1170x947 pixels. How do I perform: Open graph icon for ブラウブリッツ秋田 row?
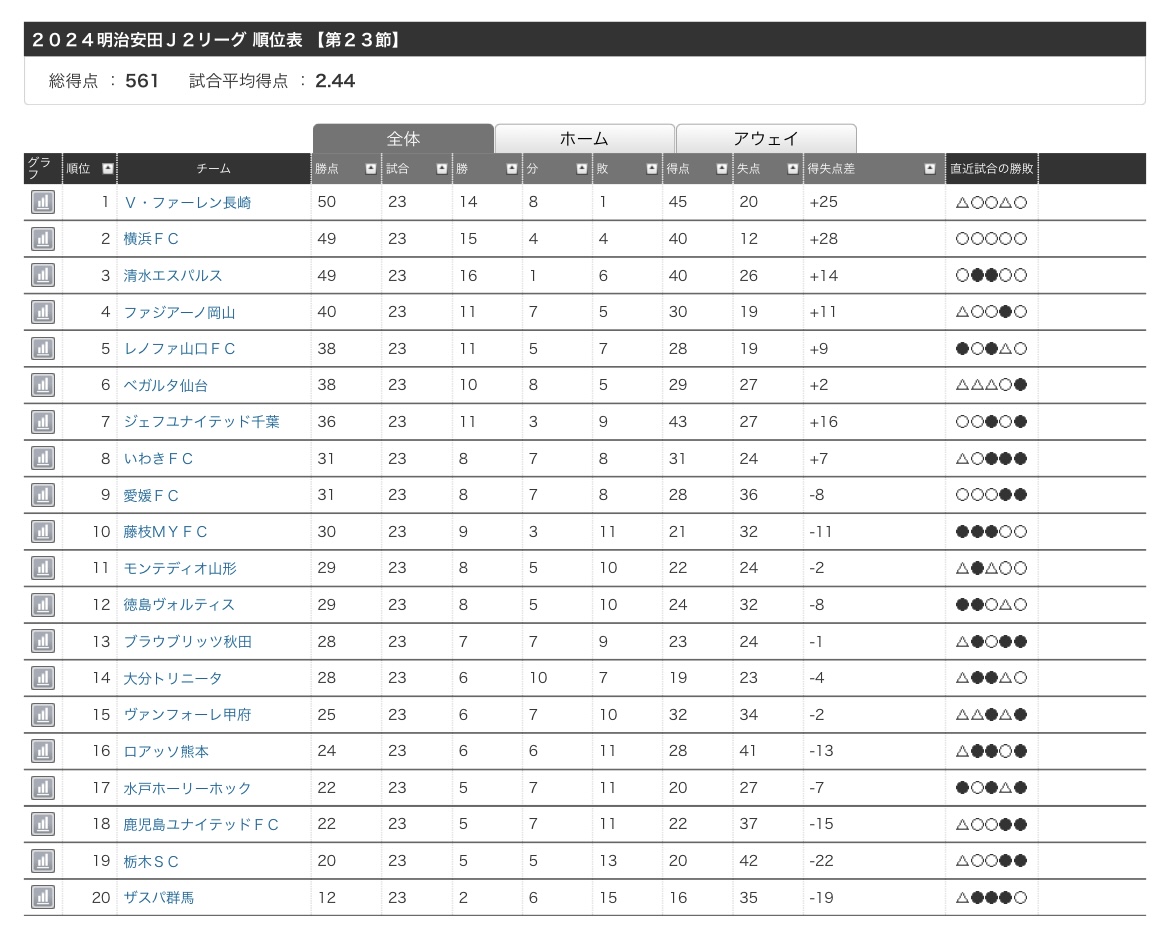pos(43,641)
